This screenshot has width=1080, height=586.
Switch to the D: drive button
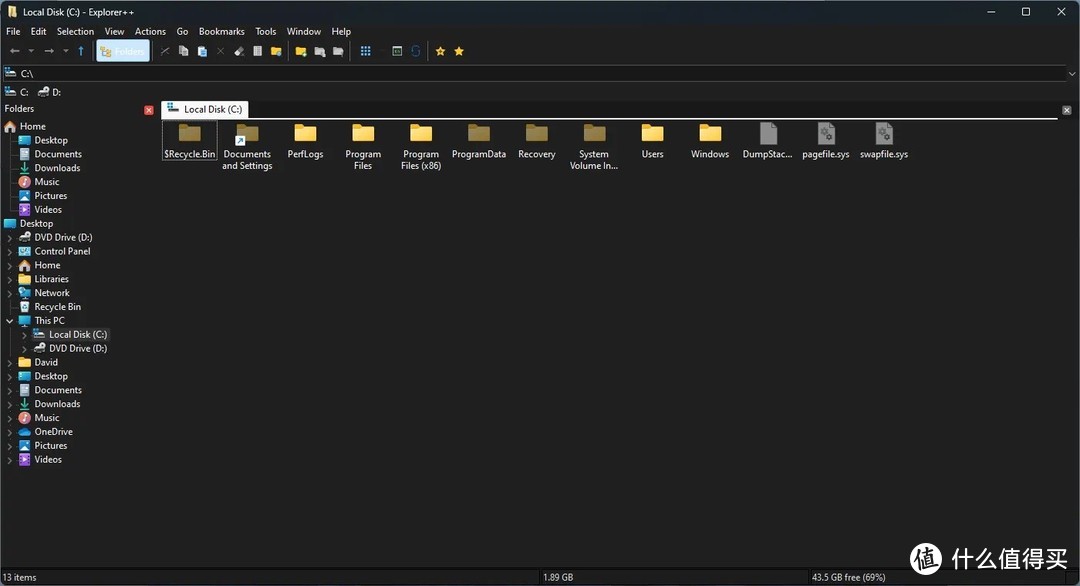(x=50, y=92)
